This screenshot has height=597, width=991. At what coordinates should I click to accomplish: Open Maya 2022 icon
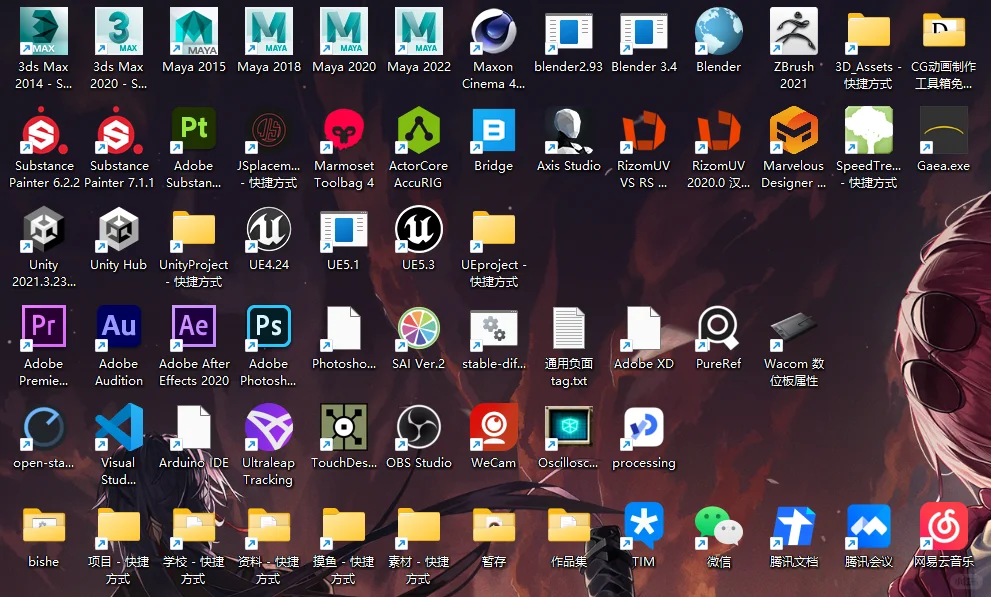[x=419, y=31]
